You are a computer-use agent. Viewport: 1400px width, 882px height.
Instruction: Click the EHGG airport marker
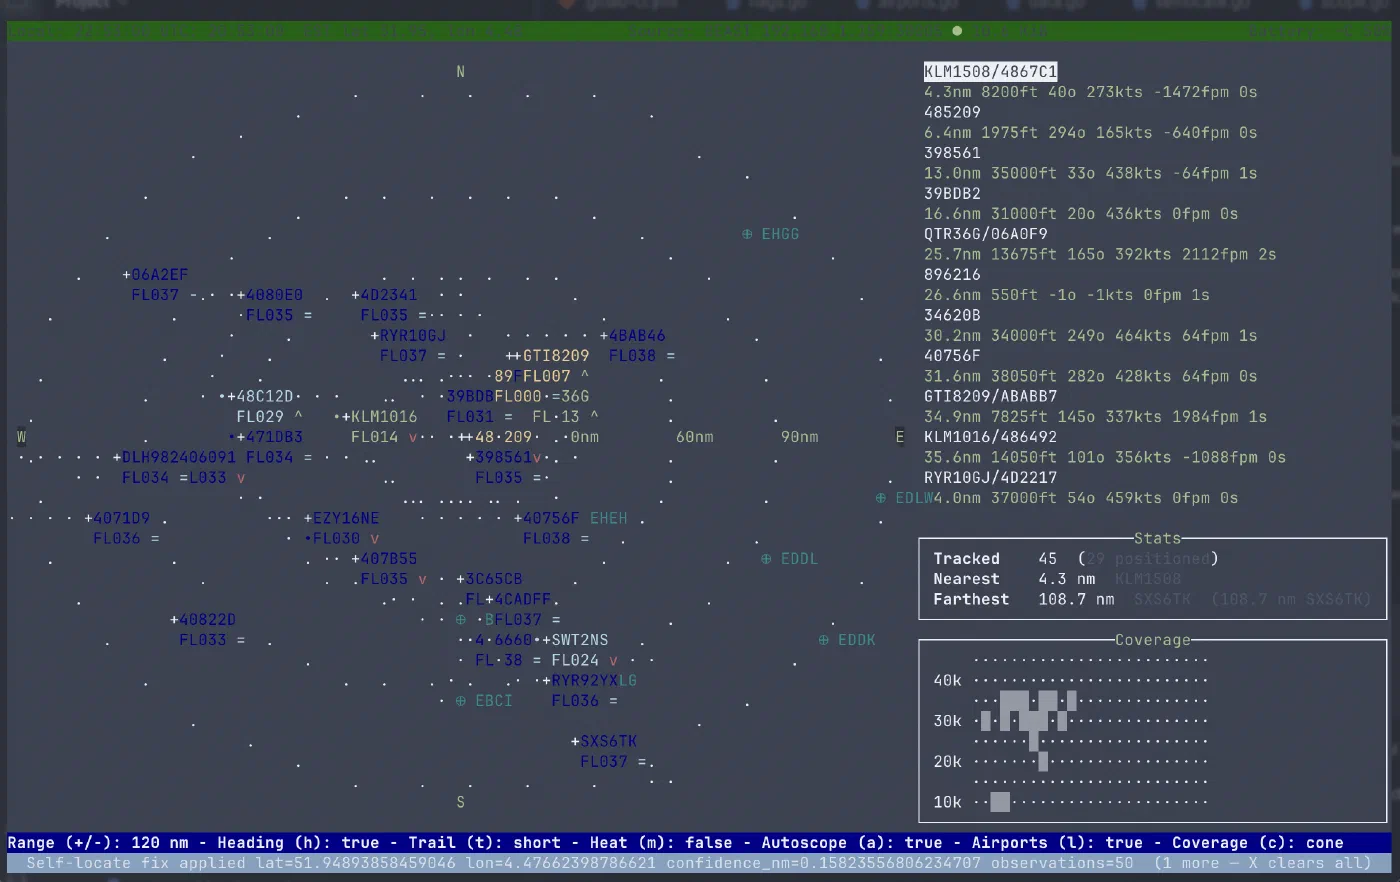click(x=770, y=234)
